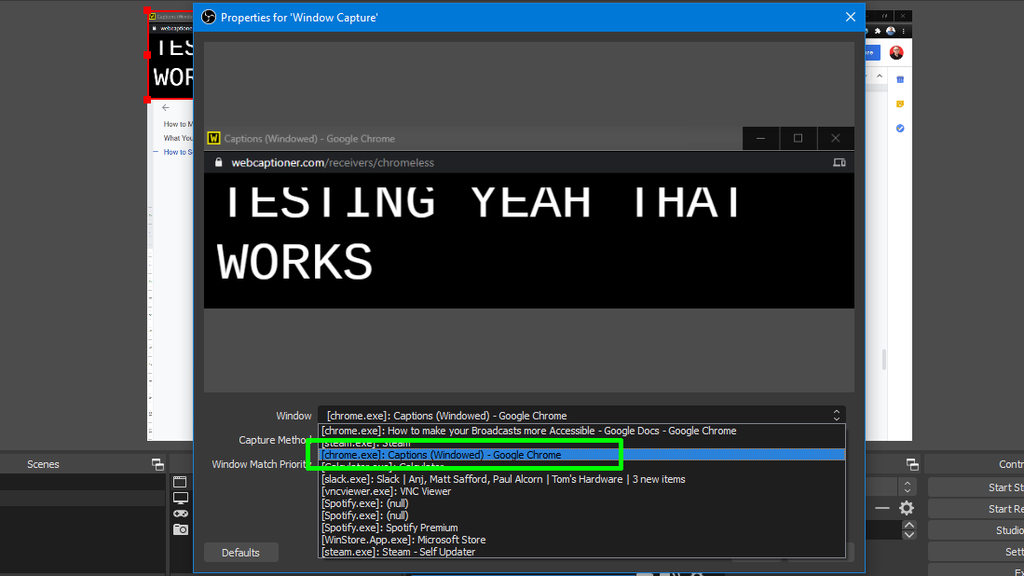Screen dimensions: 1024x576
Task: Open Google Calendar from the Chrome side panel
Action: point(900,81)
